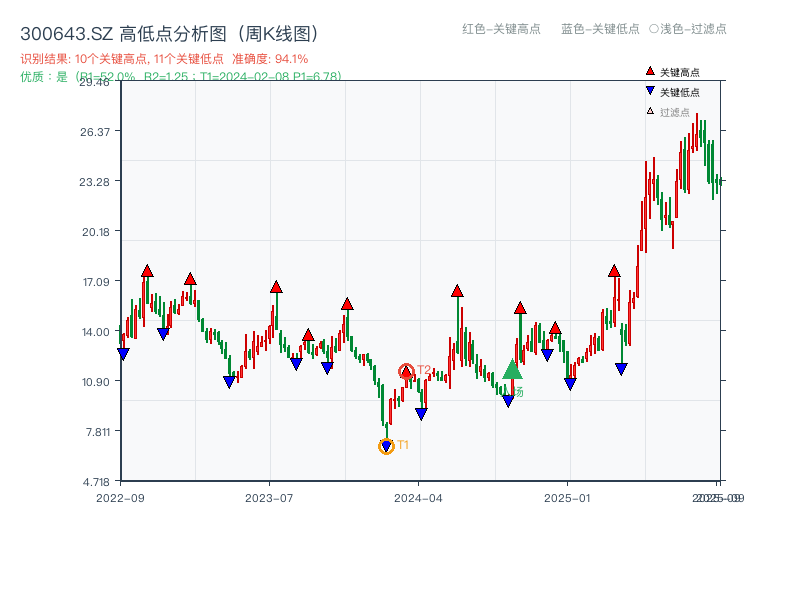The width and height of the screenshot is (800, 600).
Task: Select the green 优质 result line
Action: click(181, 77)
